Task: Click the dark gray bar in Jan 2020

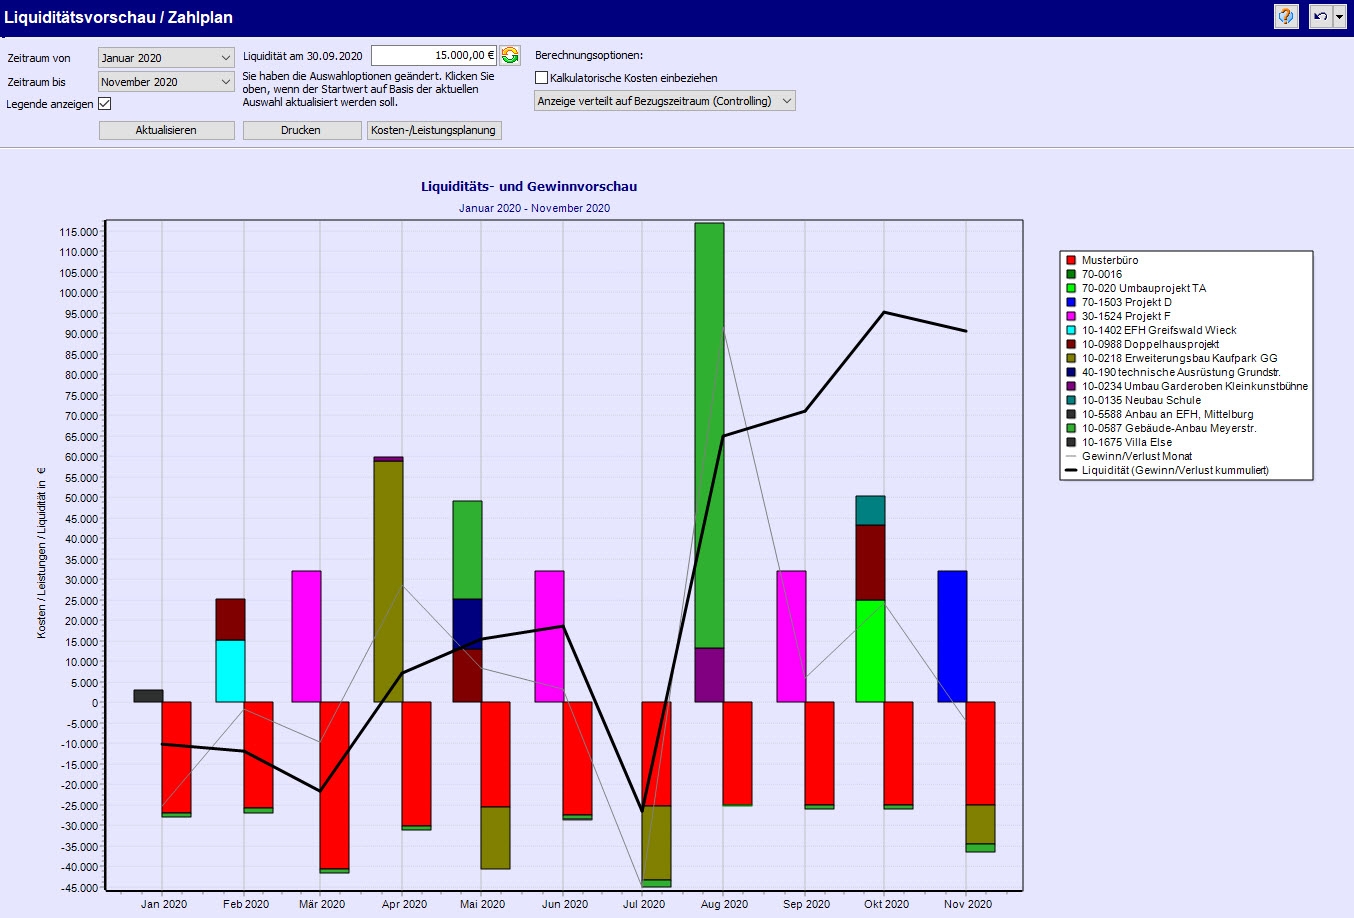Action: click(148, 696)
